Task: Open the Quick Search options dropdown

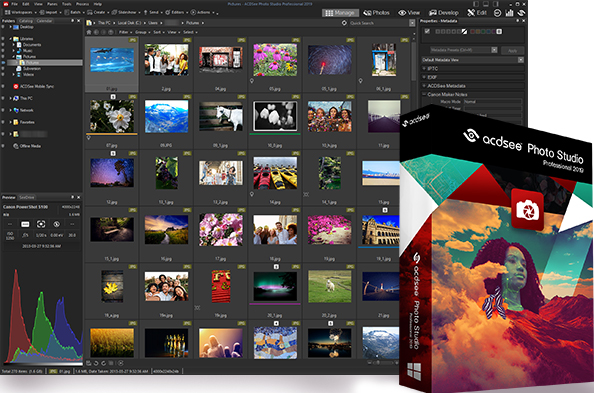Action: point(412,23)
